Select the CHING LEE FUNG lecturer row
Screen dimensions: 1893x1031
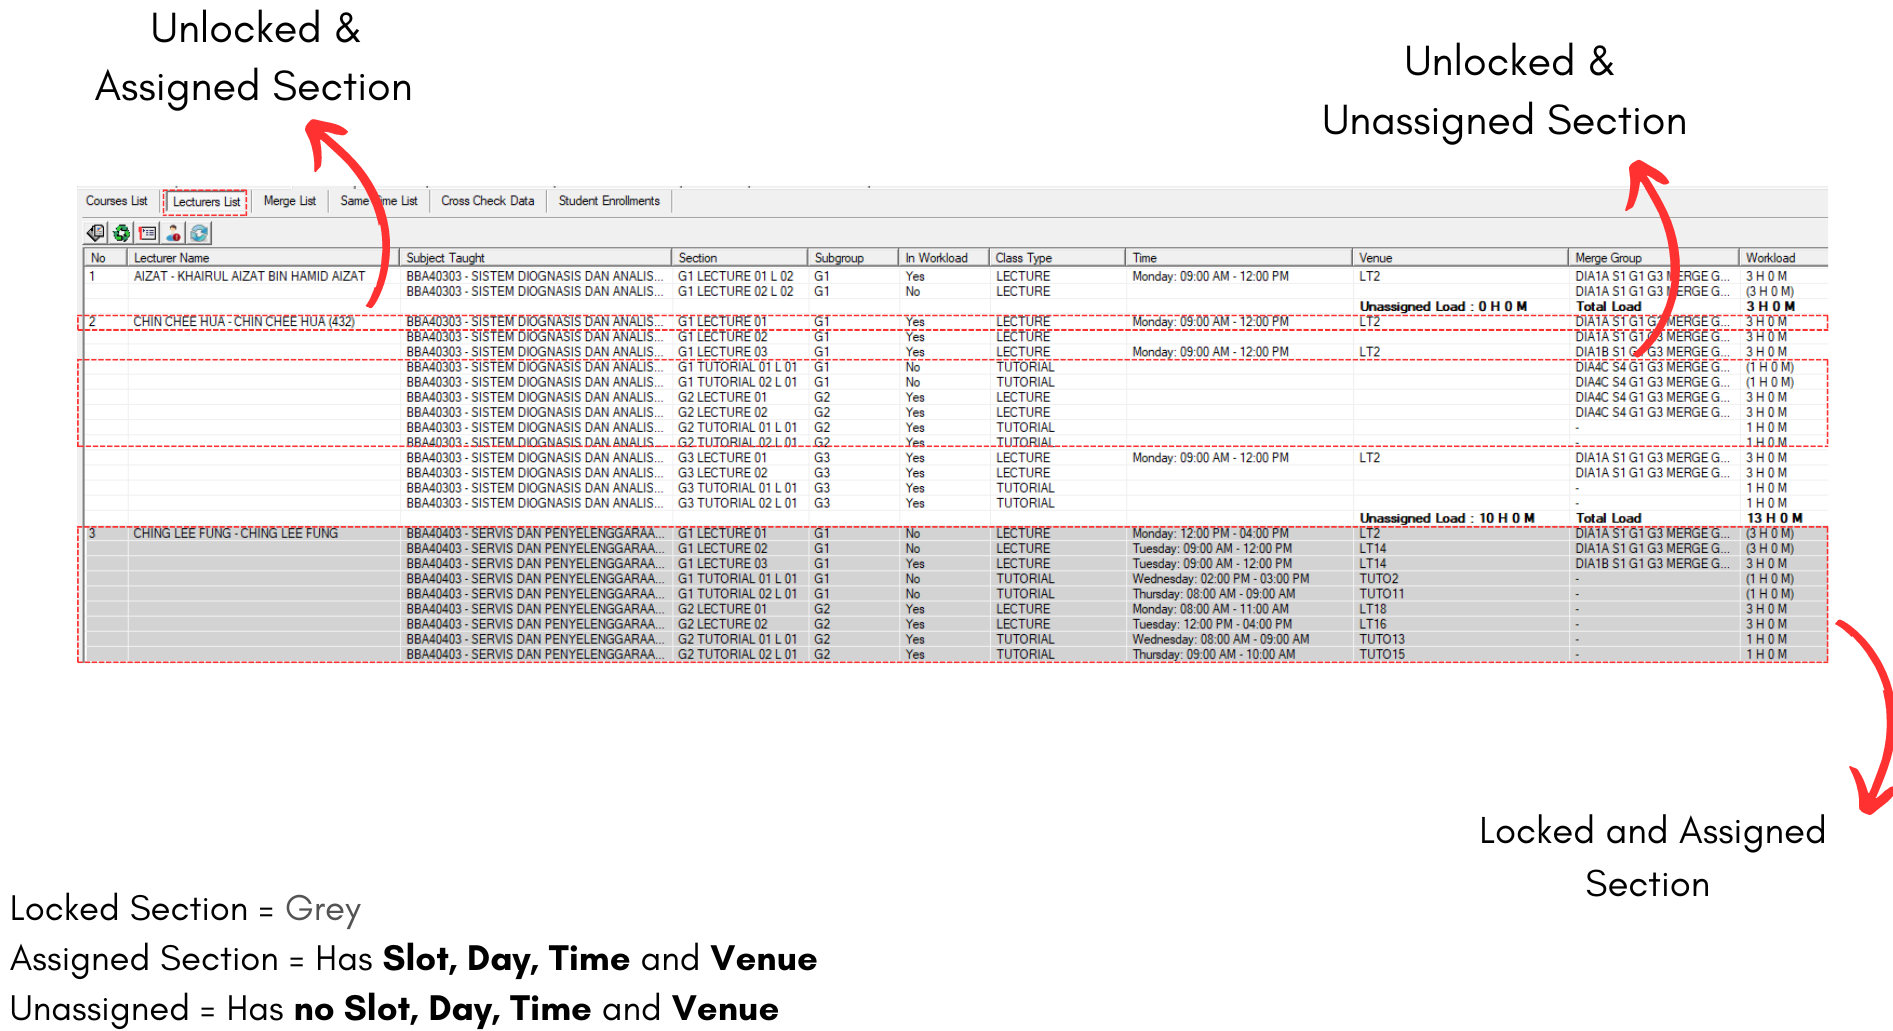235,534
